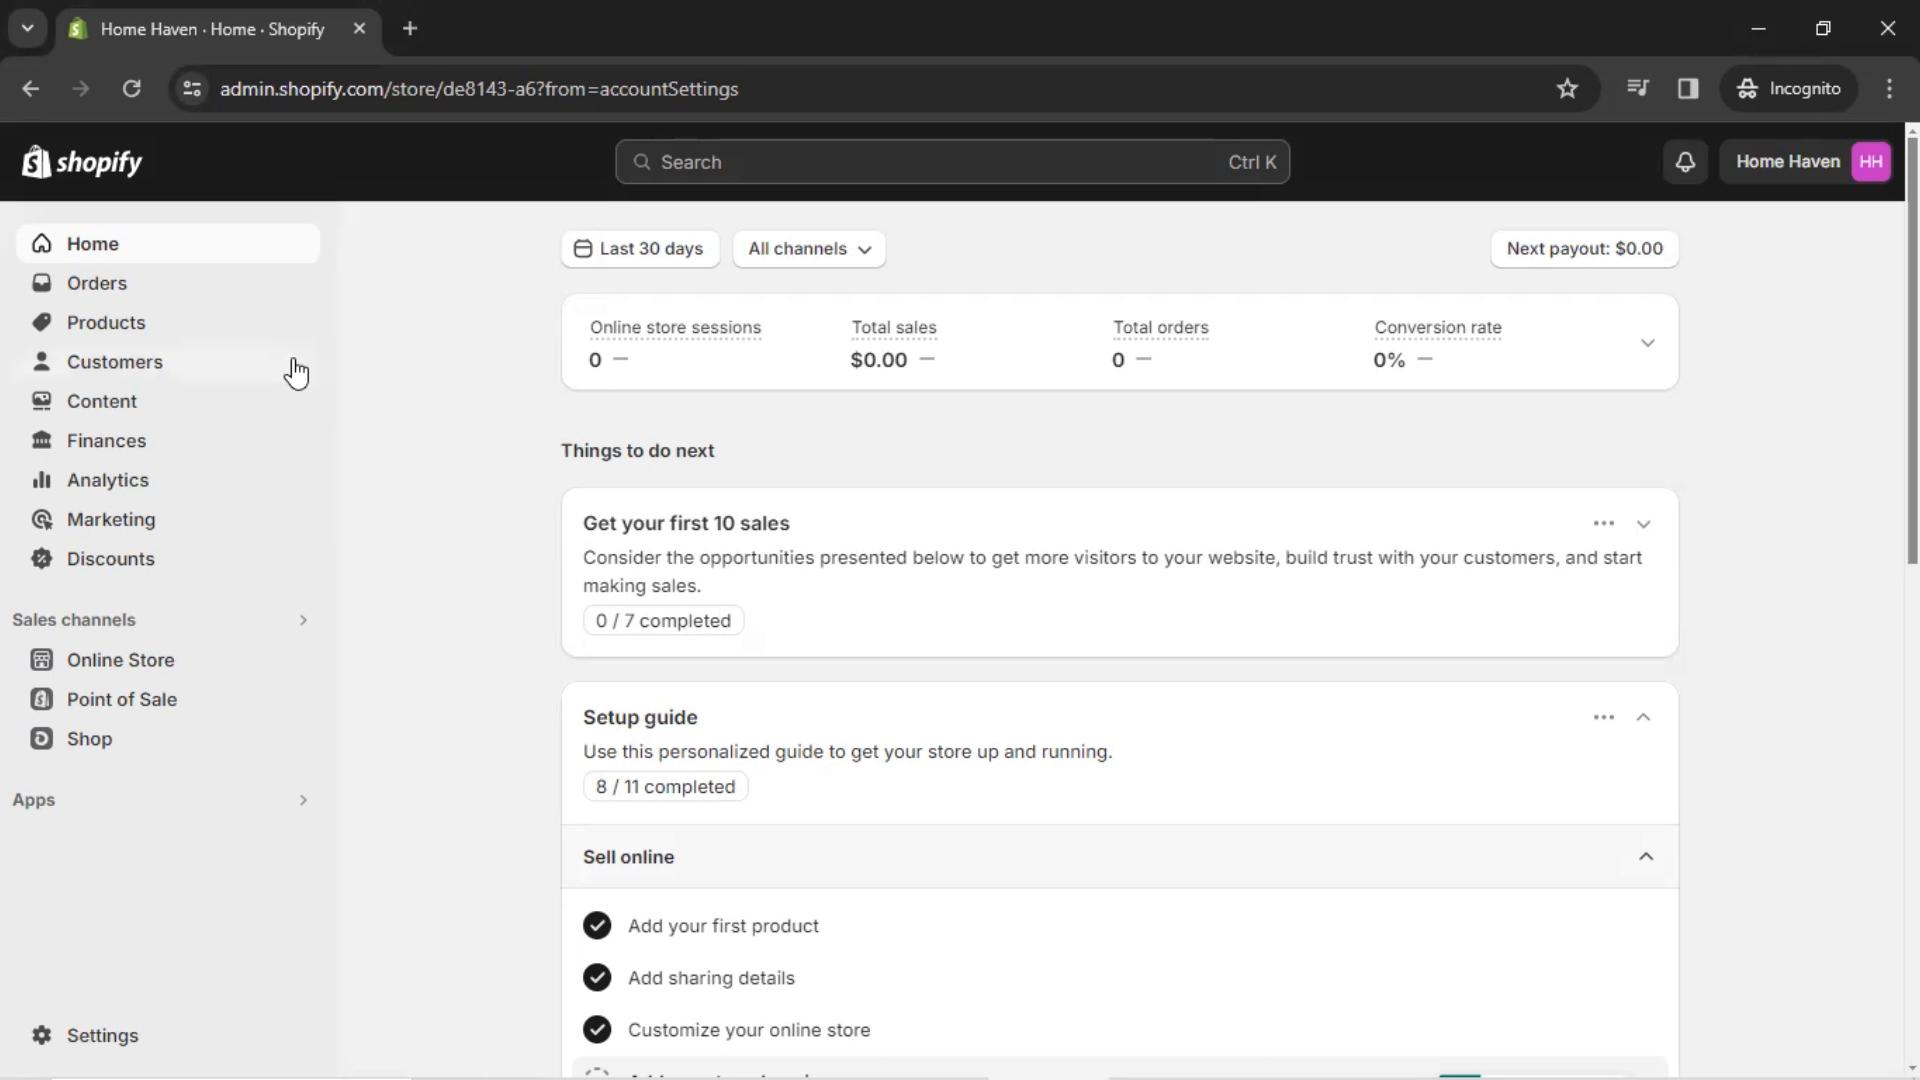This screenshot has width=1920, height=1080.
Task: Open Analytics dashboard
Action: 108,480
